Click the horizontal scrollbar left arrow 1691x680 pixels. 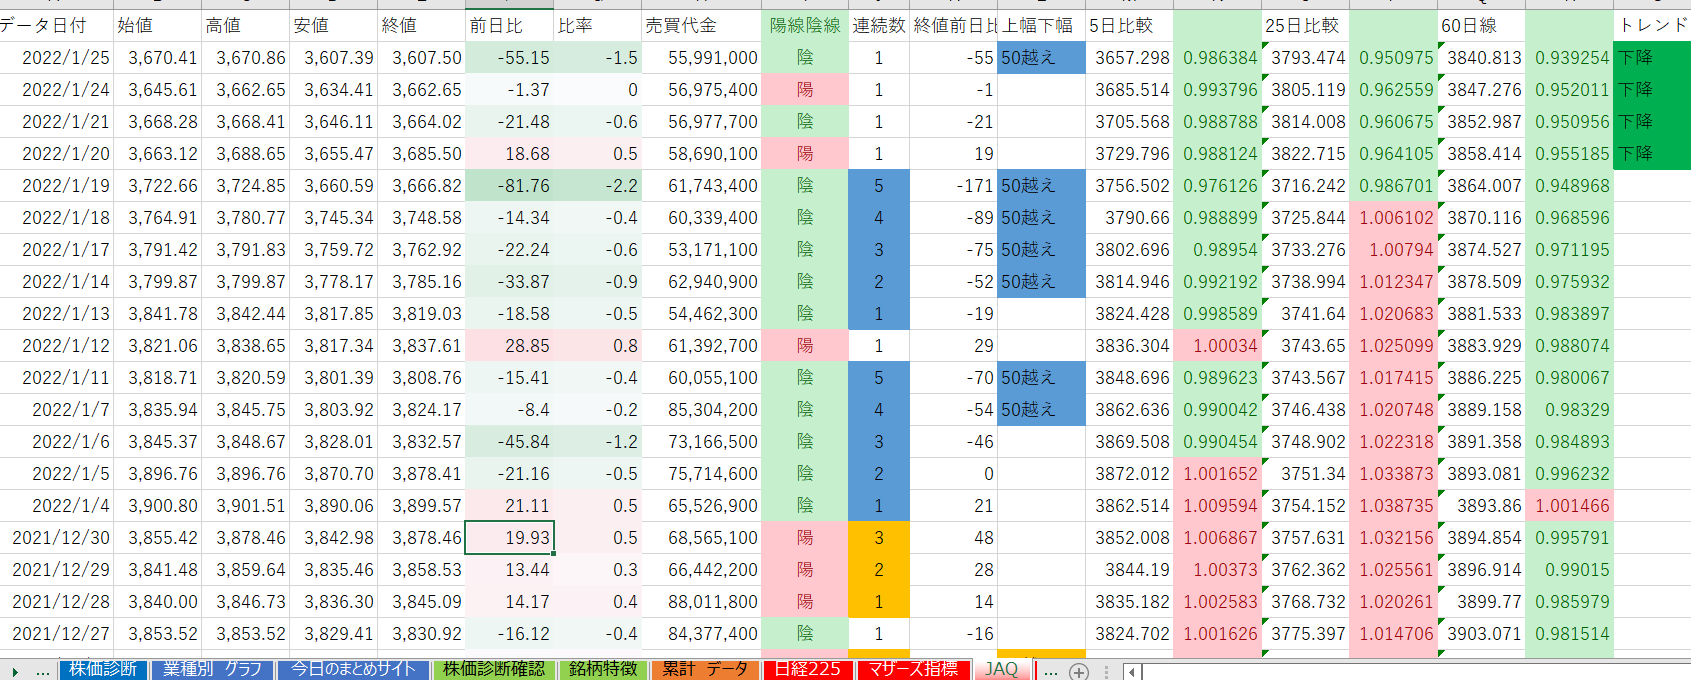pos(1132,671)
